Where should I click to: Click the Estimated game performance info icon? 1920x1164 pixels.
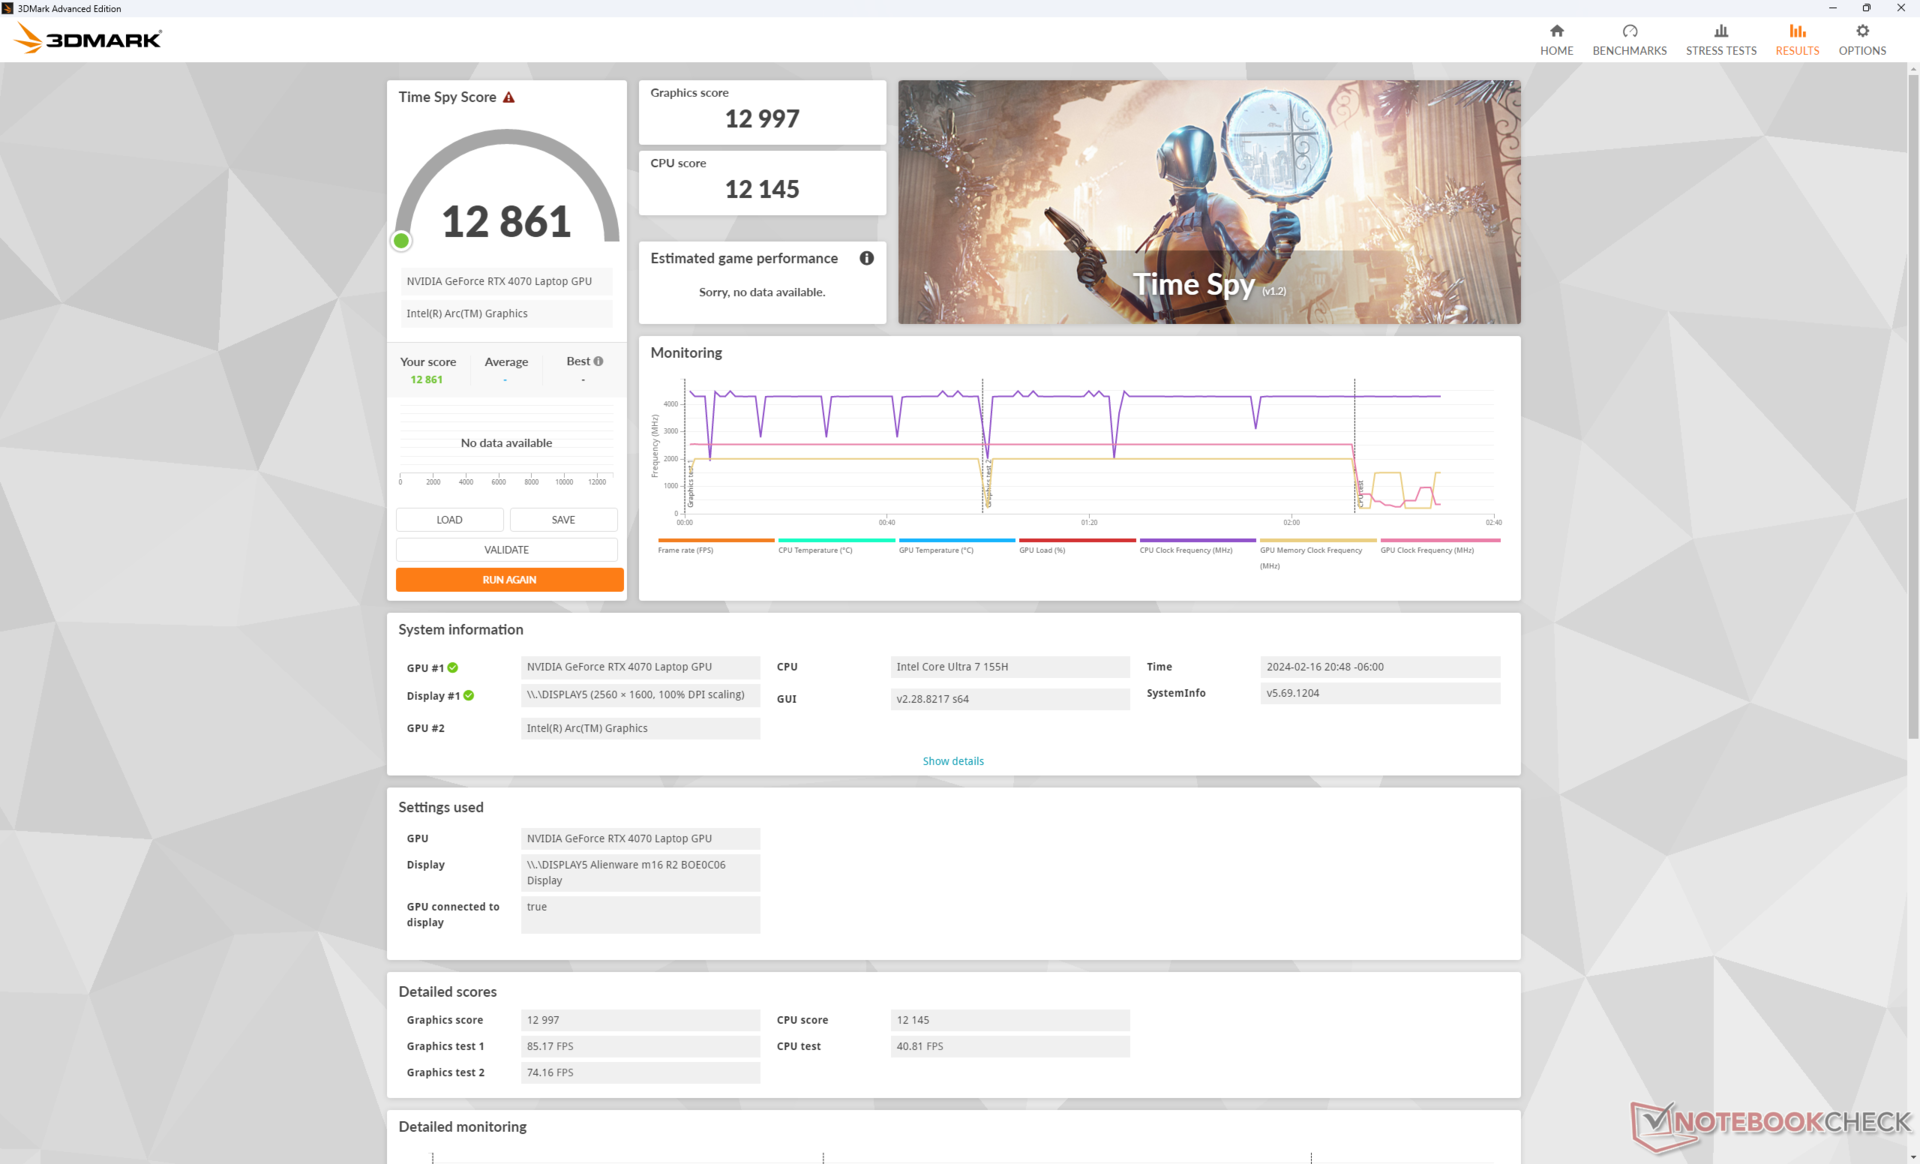pyautogui.click(x=866, y=258)
